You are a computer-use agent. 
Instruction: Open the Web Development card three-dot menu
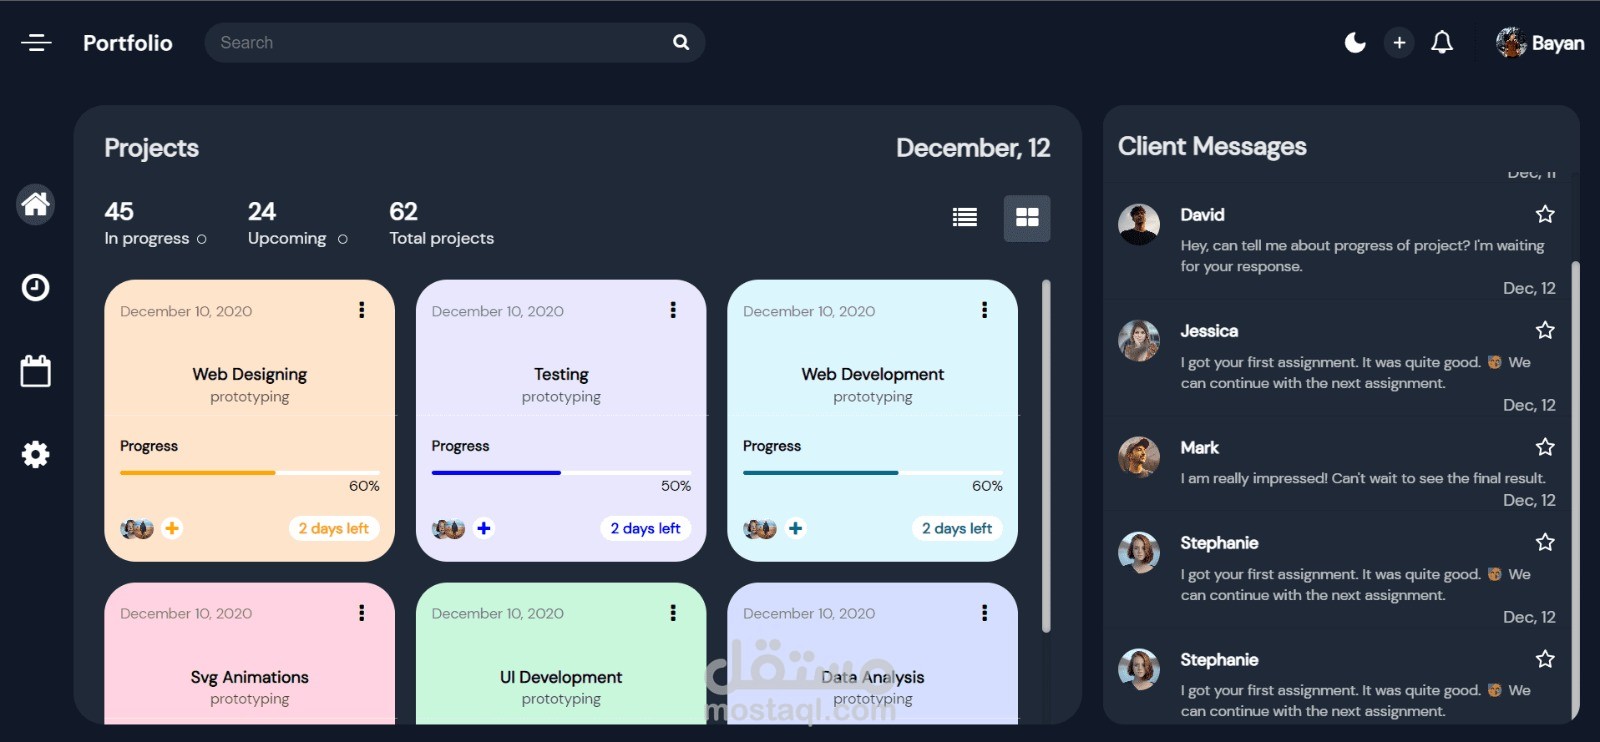(x=985, y=310)
